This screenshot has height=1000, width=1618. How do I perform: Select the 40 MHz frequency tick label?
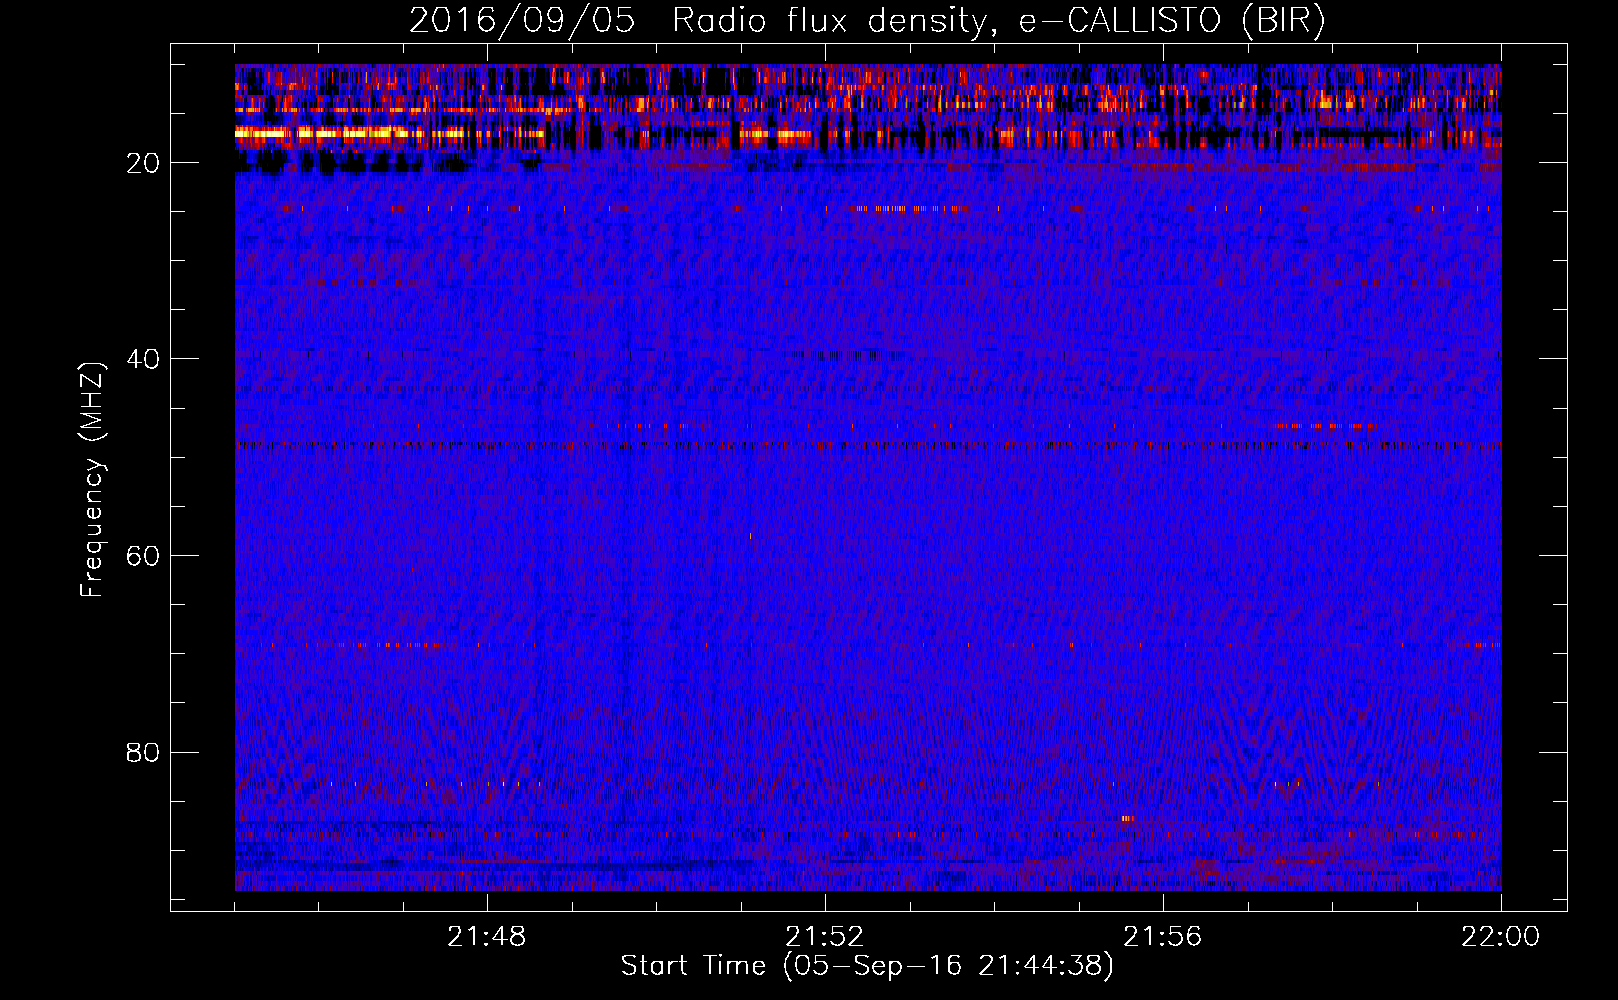[143, 359]
